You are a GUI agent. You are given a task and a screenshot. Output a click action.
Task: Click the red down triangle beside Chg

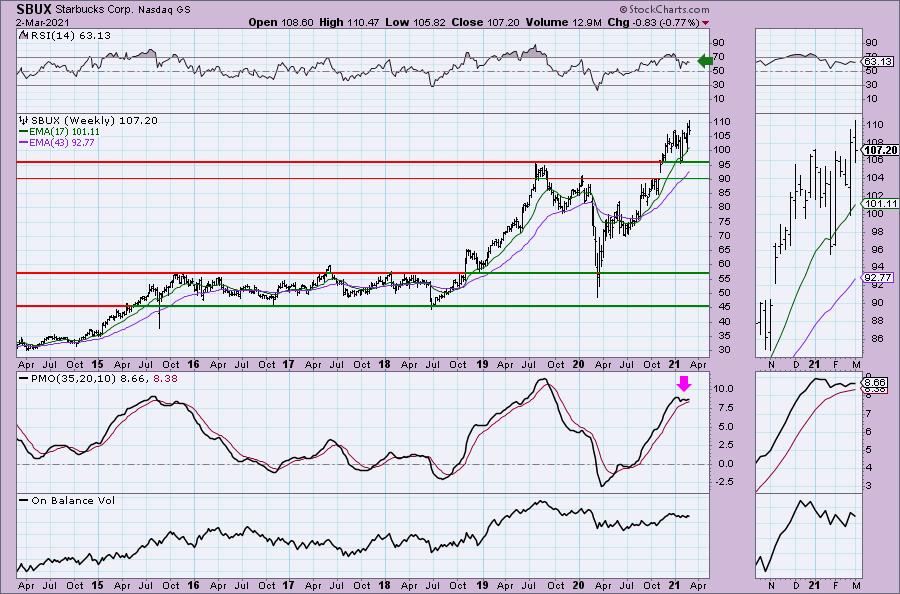click(705, 23)
